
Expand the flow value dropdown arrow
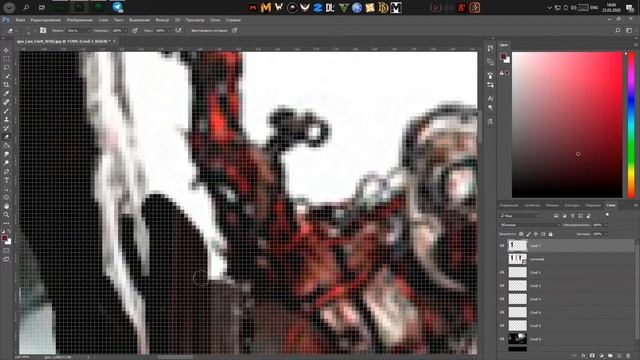(169, 31)
